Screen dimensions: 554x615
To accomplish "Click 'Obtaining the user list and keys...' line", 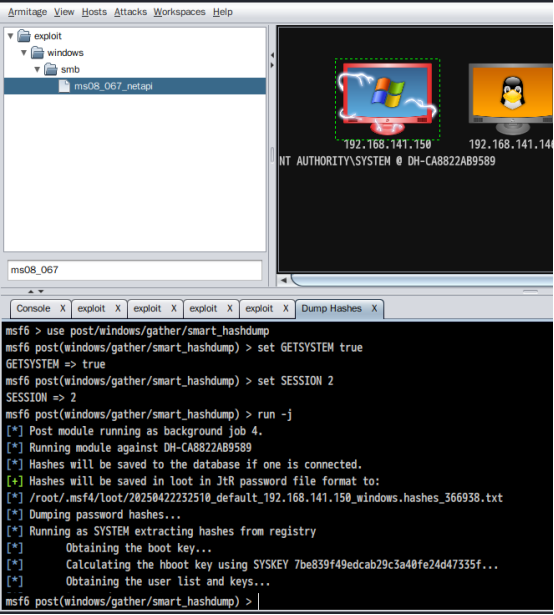I will (x=168, y=582).
